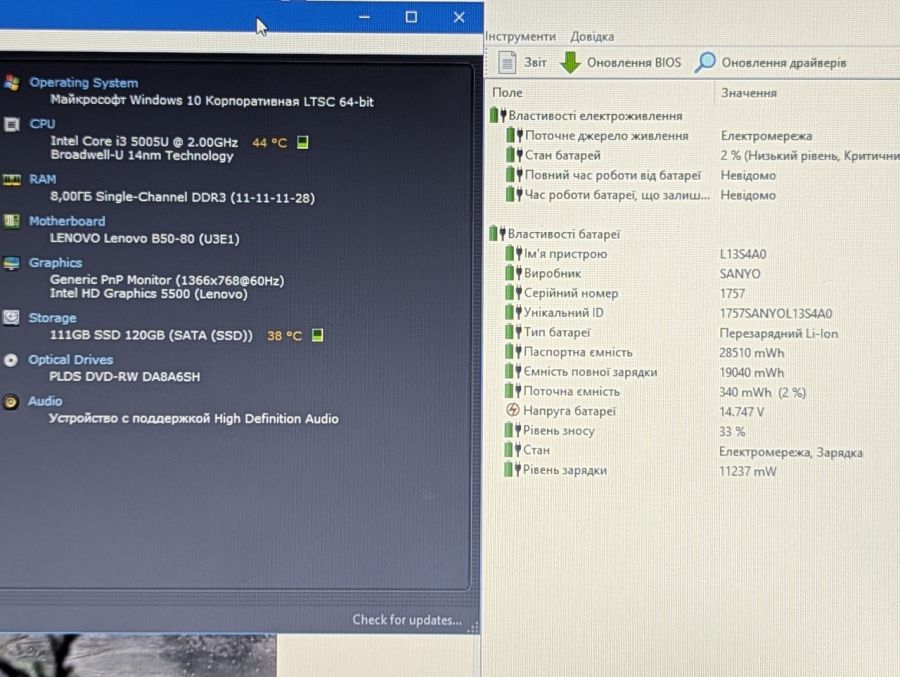Minimize the Speccy window
The width and height of the screenshot is (900, 677).
pos(364,17)
